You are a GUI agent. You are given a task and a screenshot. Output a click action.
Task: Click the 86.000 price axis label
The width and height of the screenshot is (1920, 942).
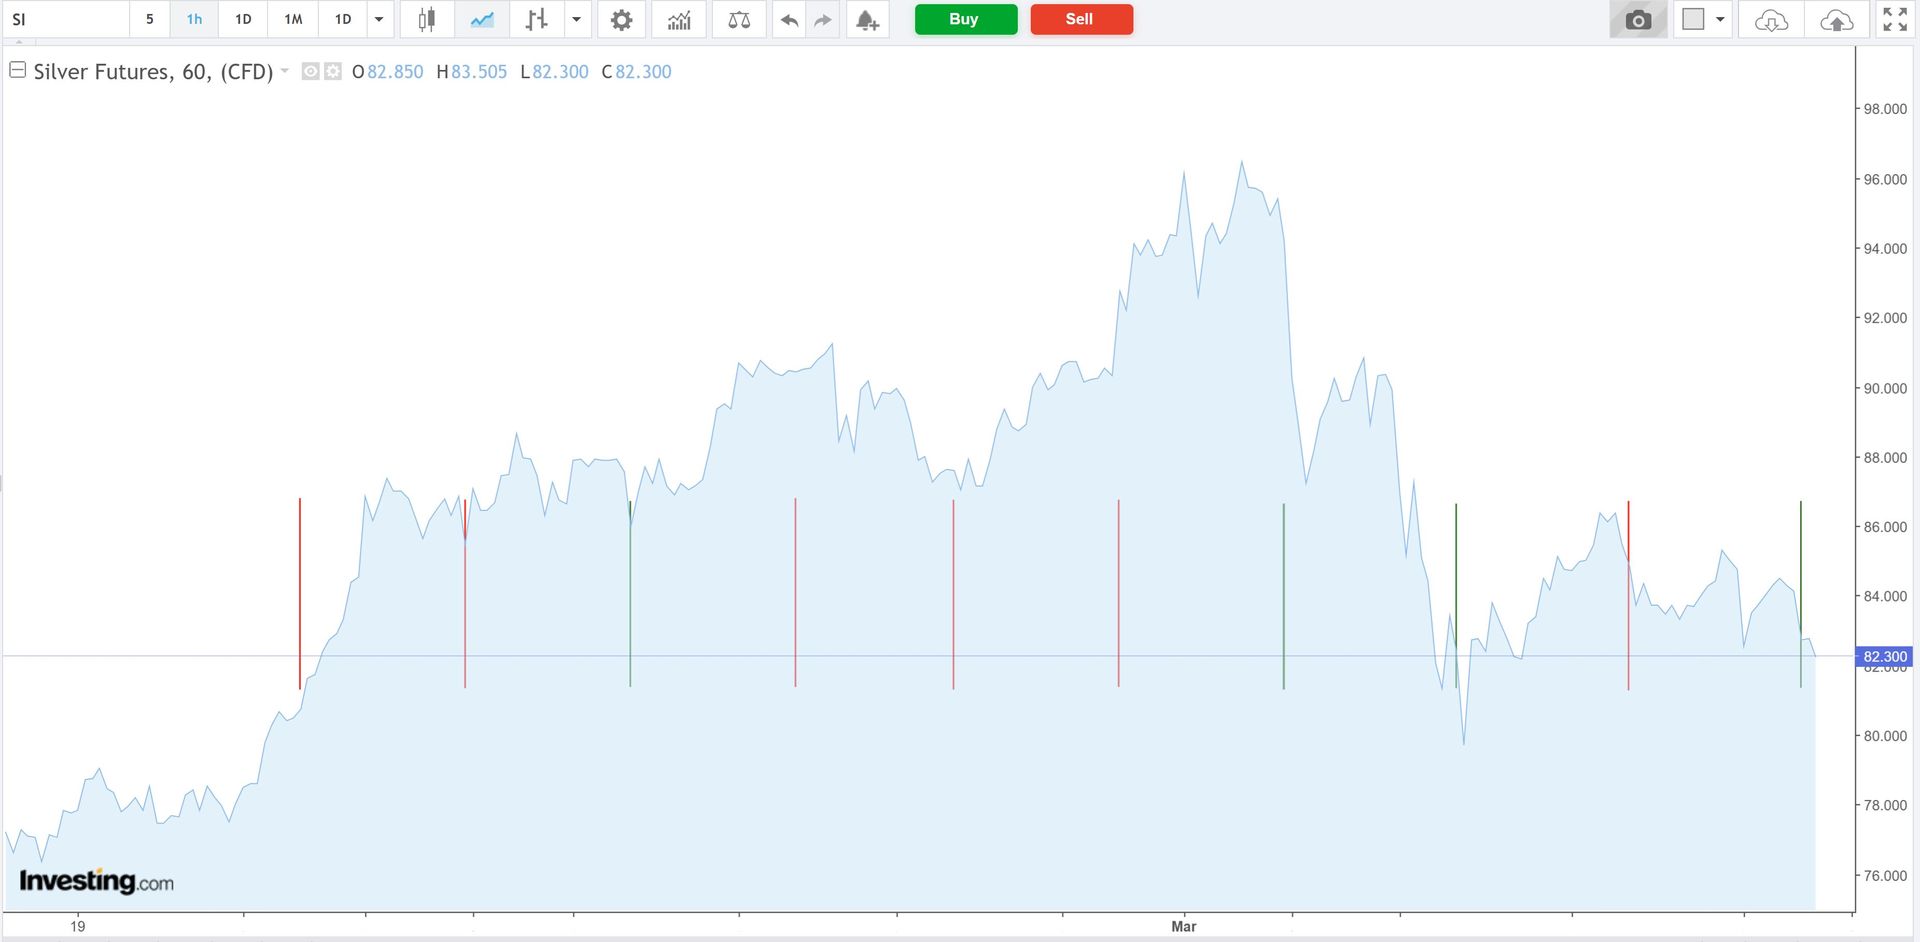1885,527
